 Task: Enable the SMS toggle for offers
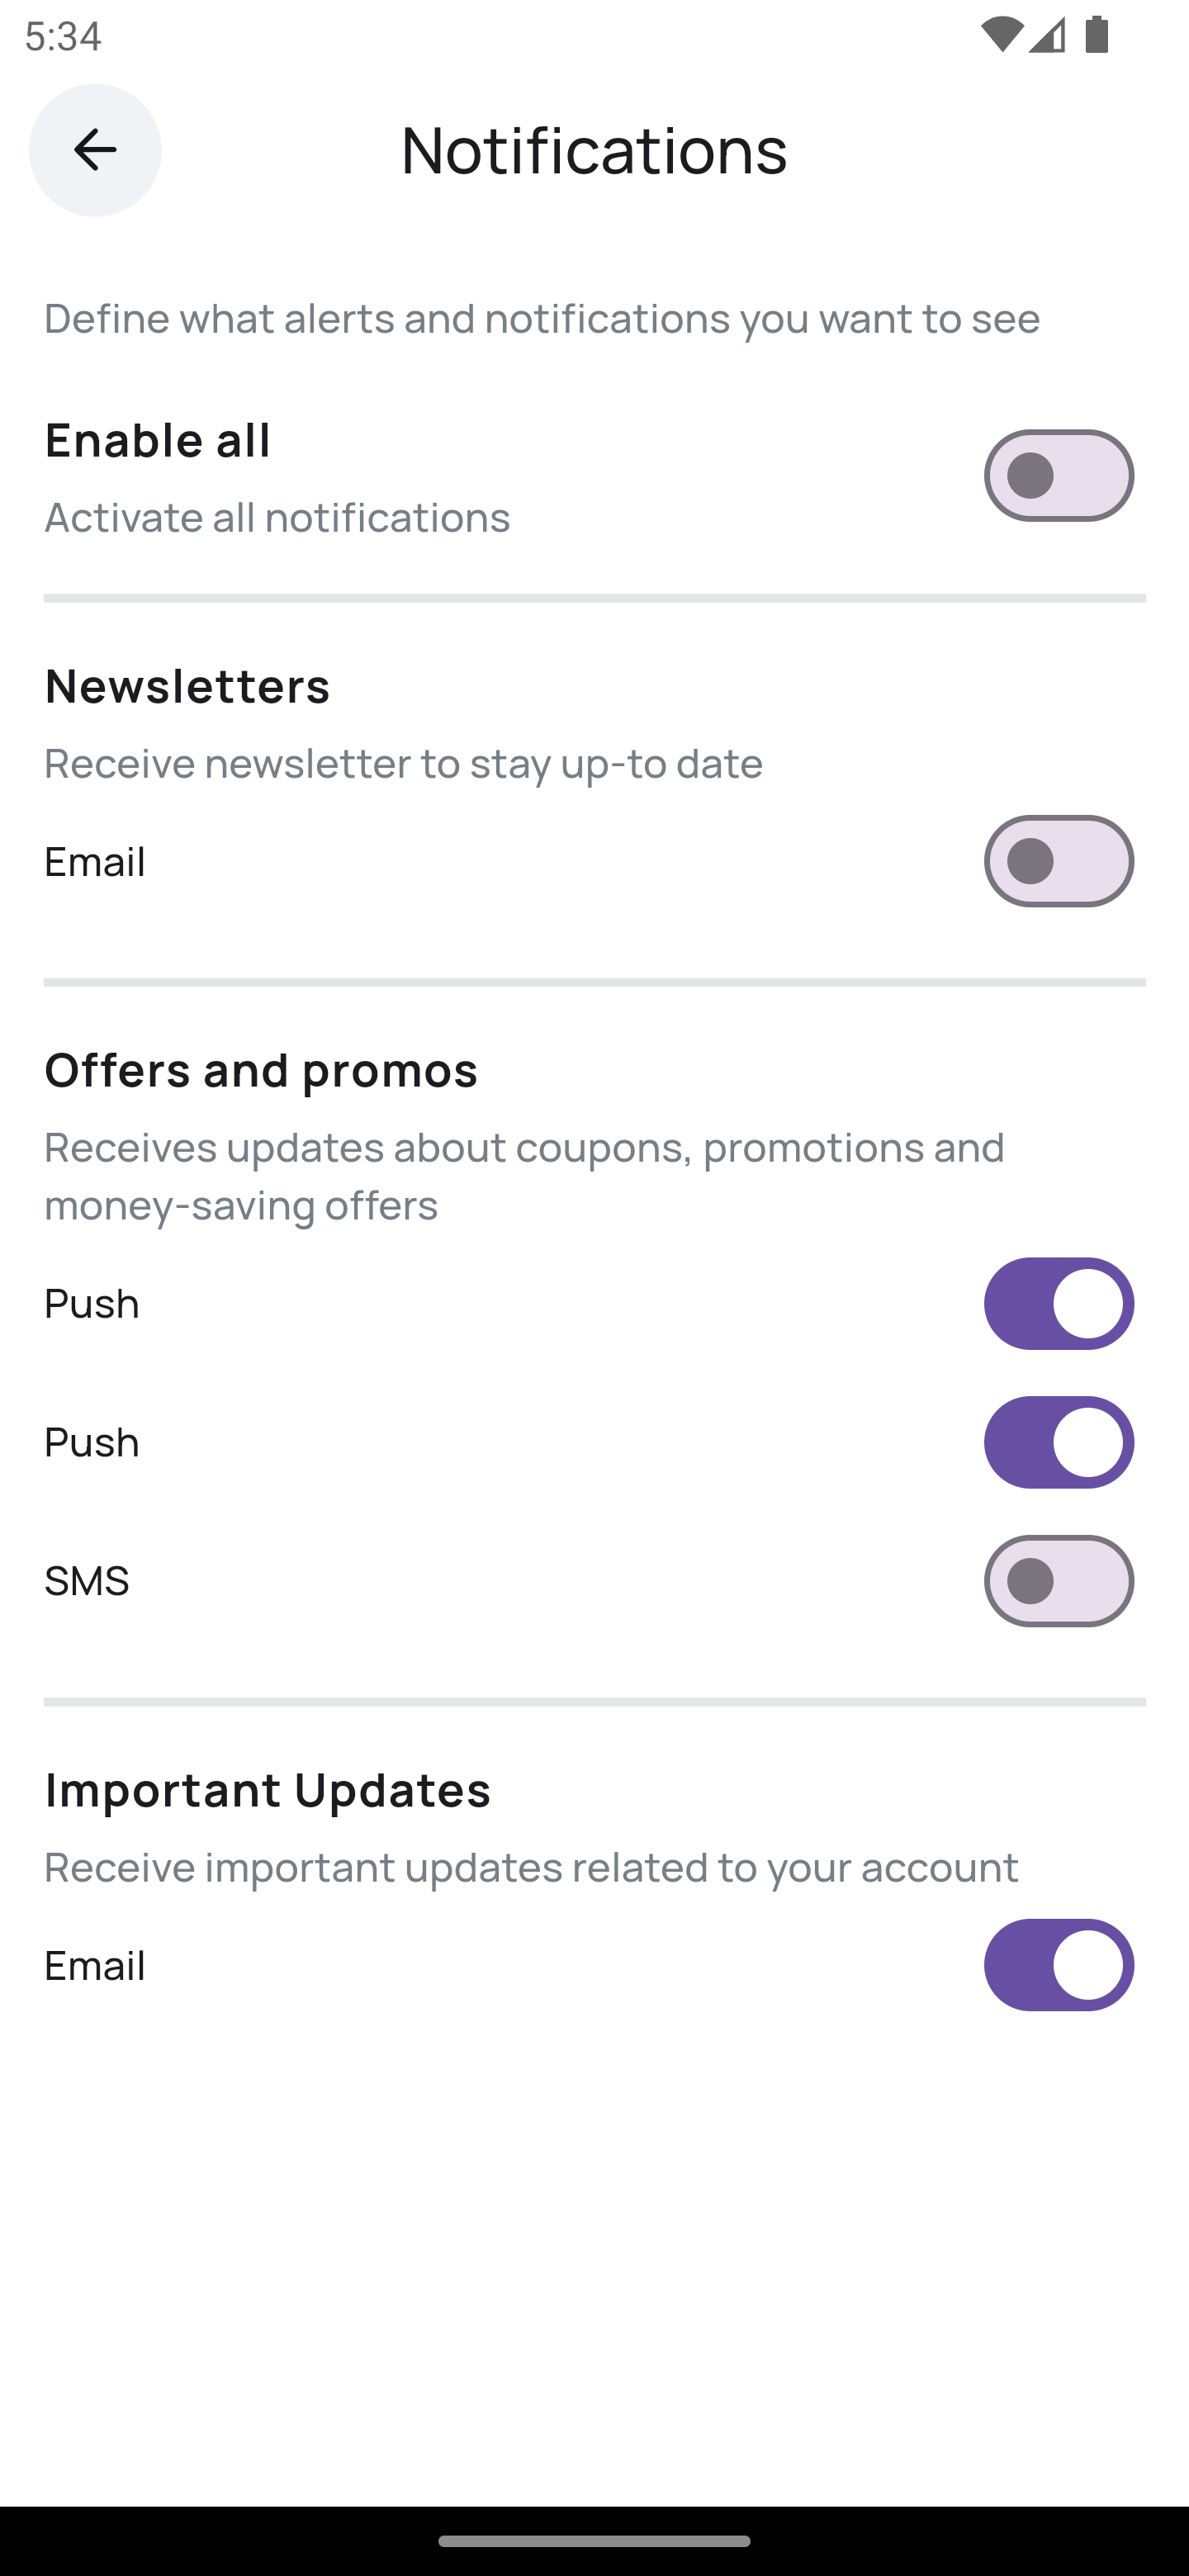coord(1058,1581)
